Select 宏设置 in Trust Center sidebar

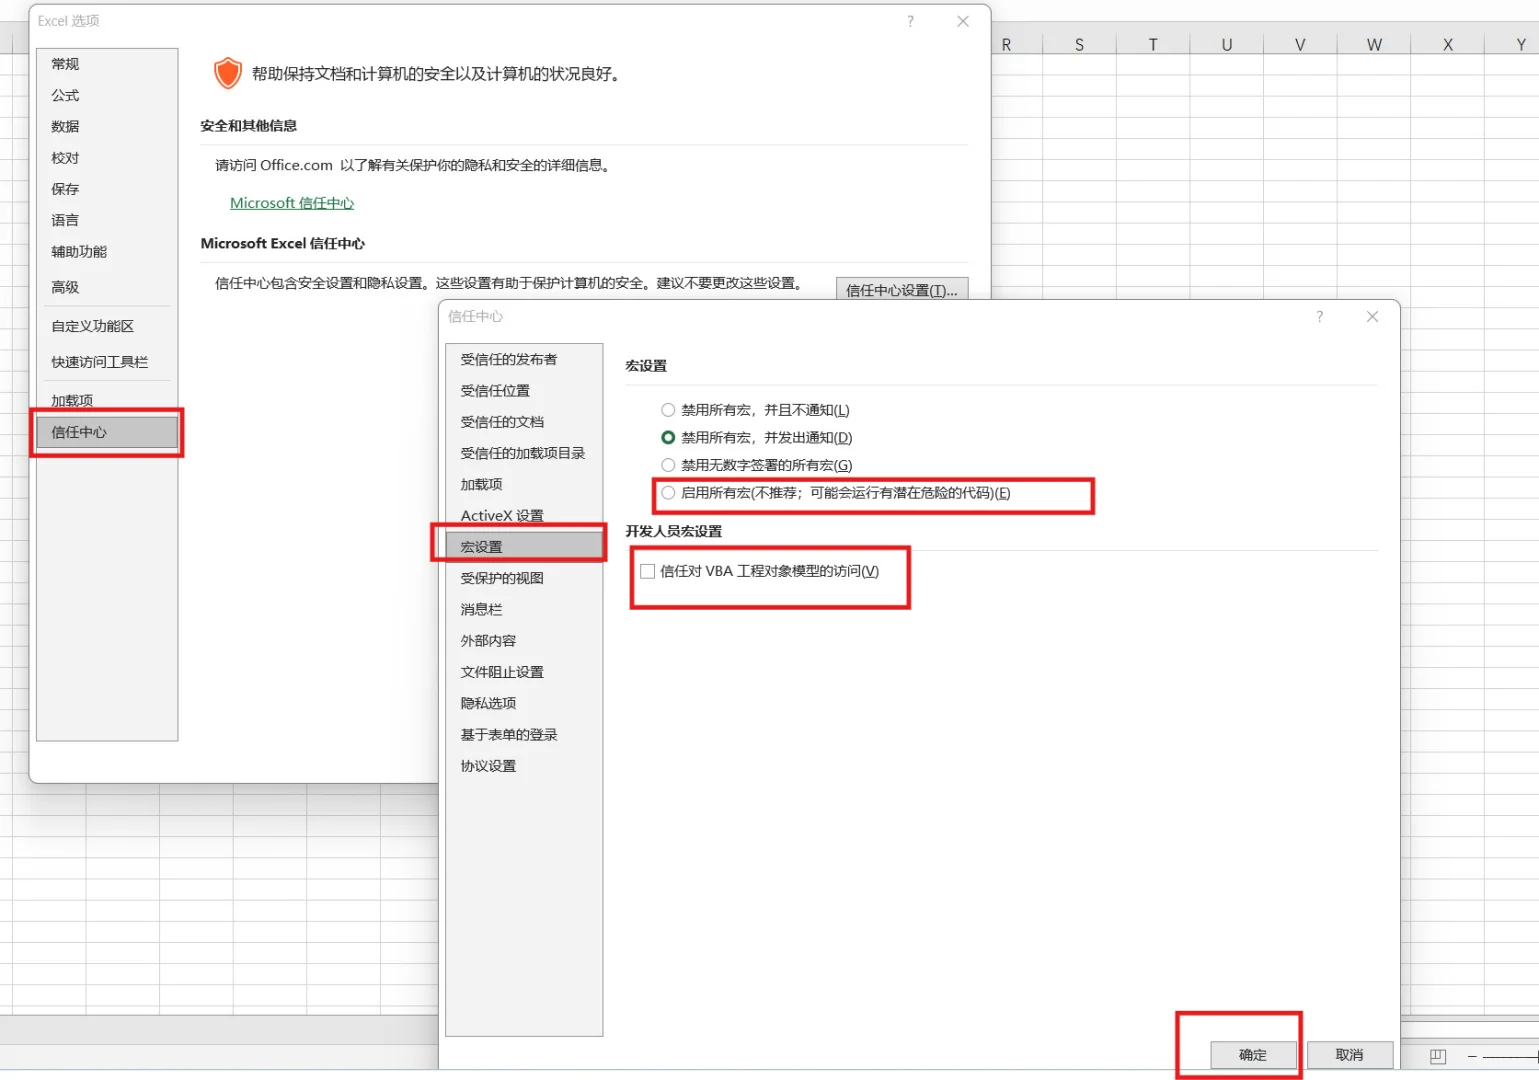click(x=524, y=547)
